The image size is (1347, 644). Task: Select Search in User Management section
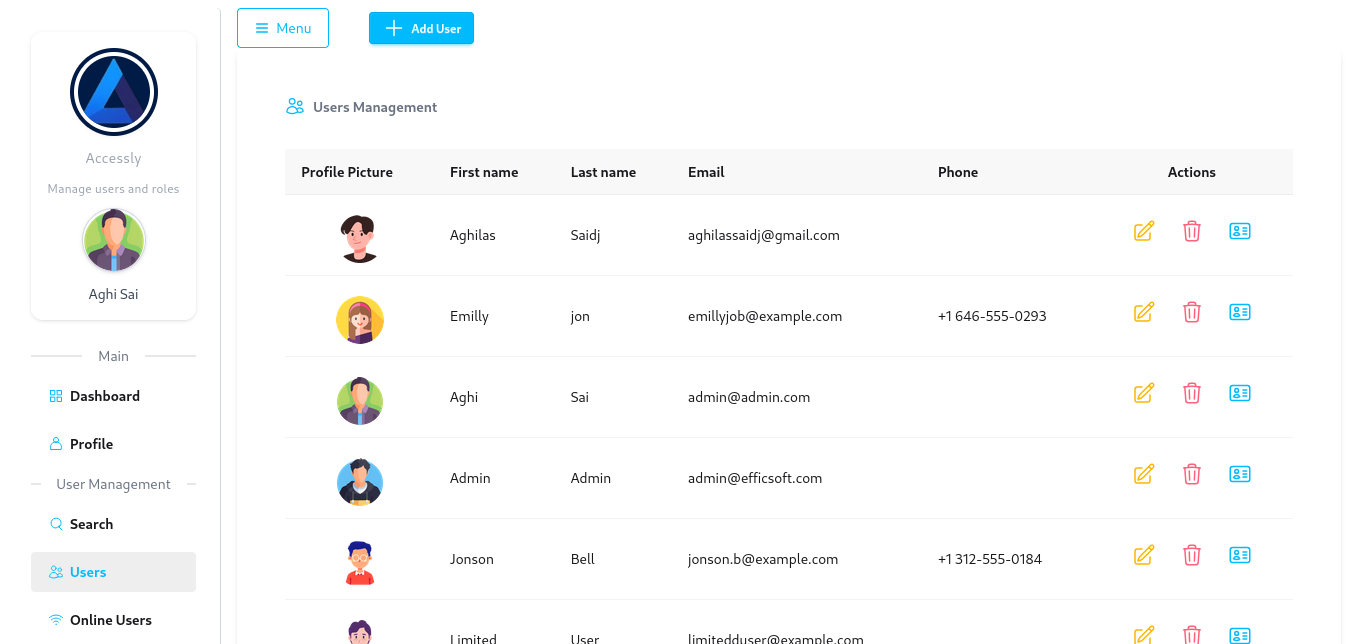[x=91, y=524]
